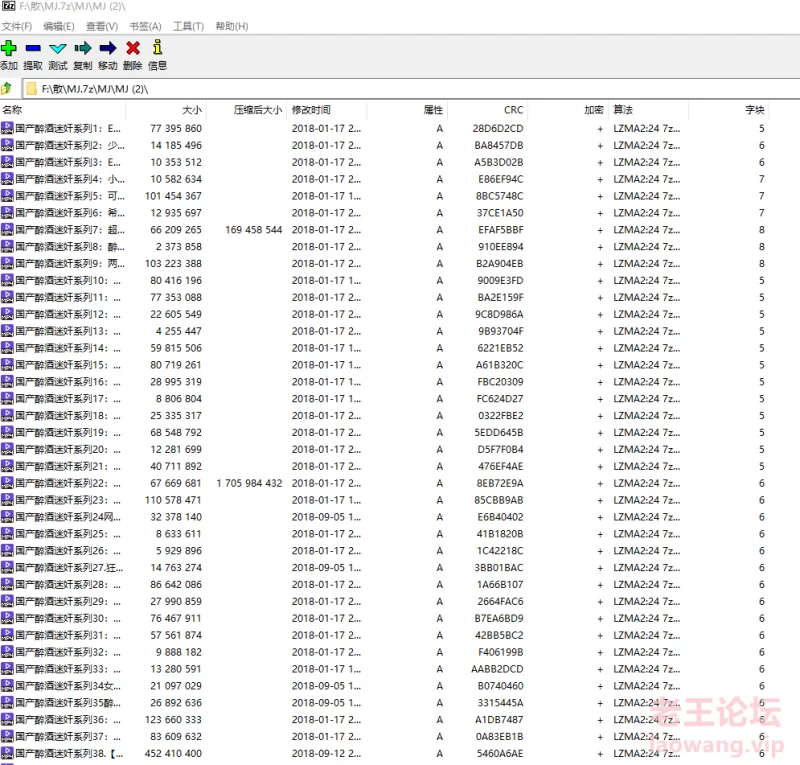The height and width of the screenshot is (765, 800).
Task: Sort list by 大小 column header
Action: 191,110
